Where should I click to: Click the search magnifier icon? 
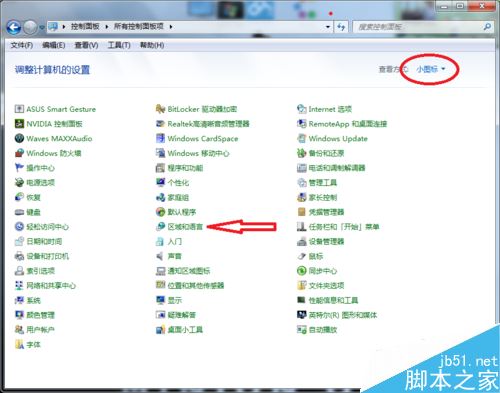pos(487,27)
